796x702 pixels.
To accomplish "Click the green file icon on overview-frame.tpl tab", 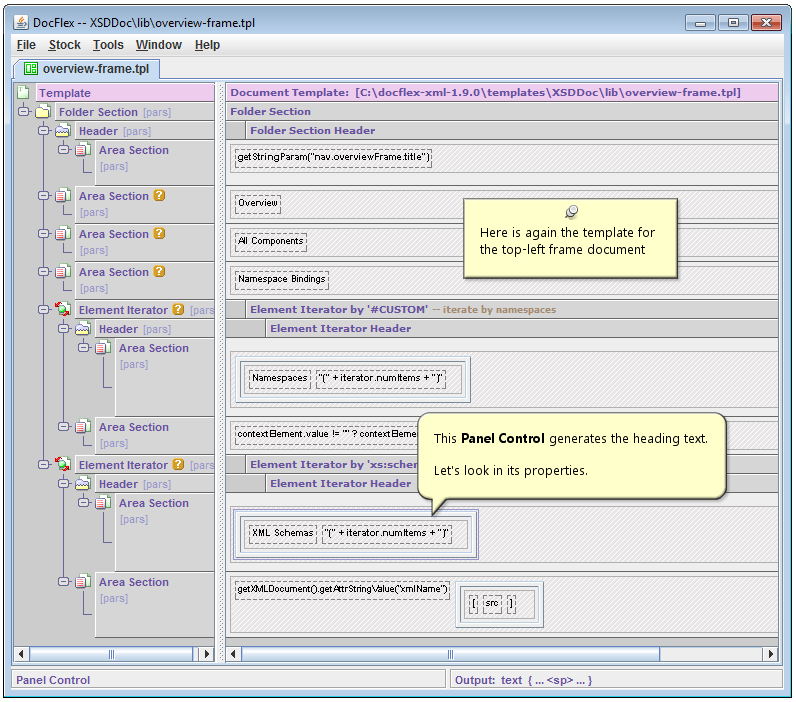I will (x=31, y=69).
